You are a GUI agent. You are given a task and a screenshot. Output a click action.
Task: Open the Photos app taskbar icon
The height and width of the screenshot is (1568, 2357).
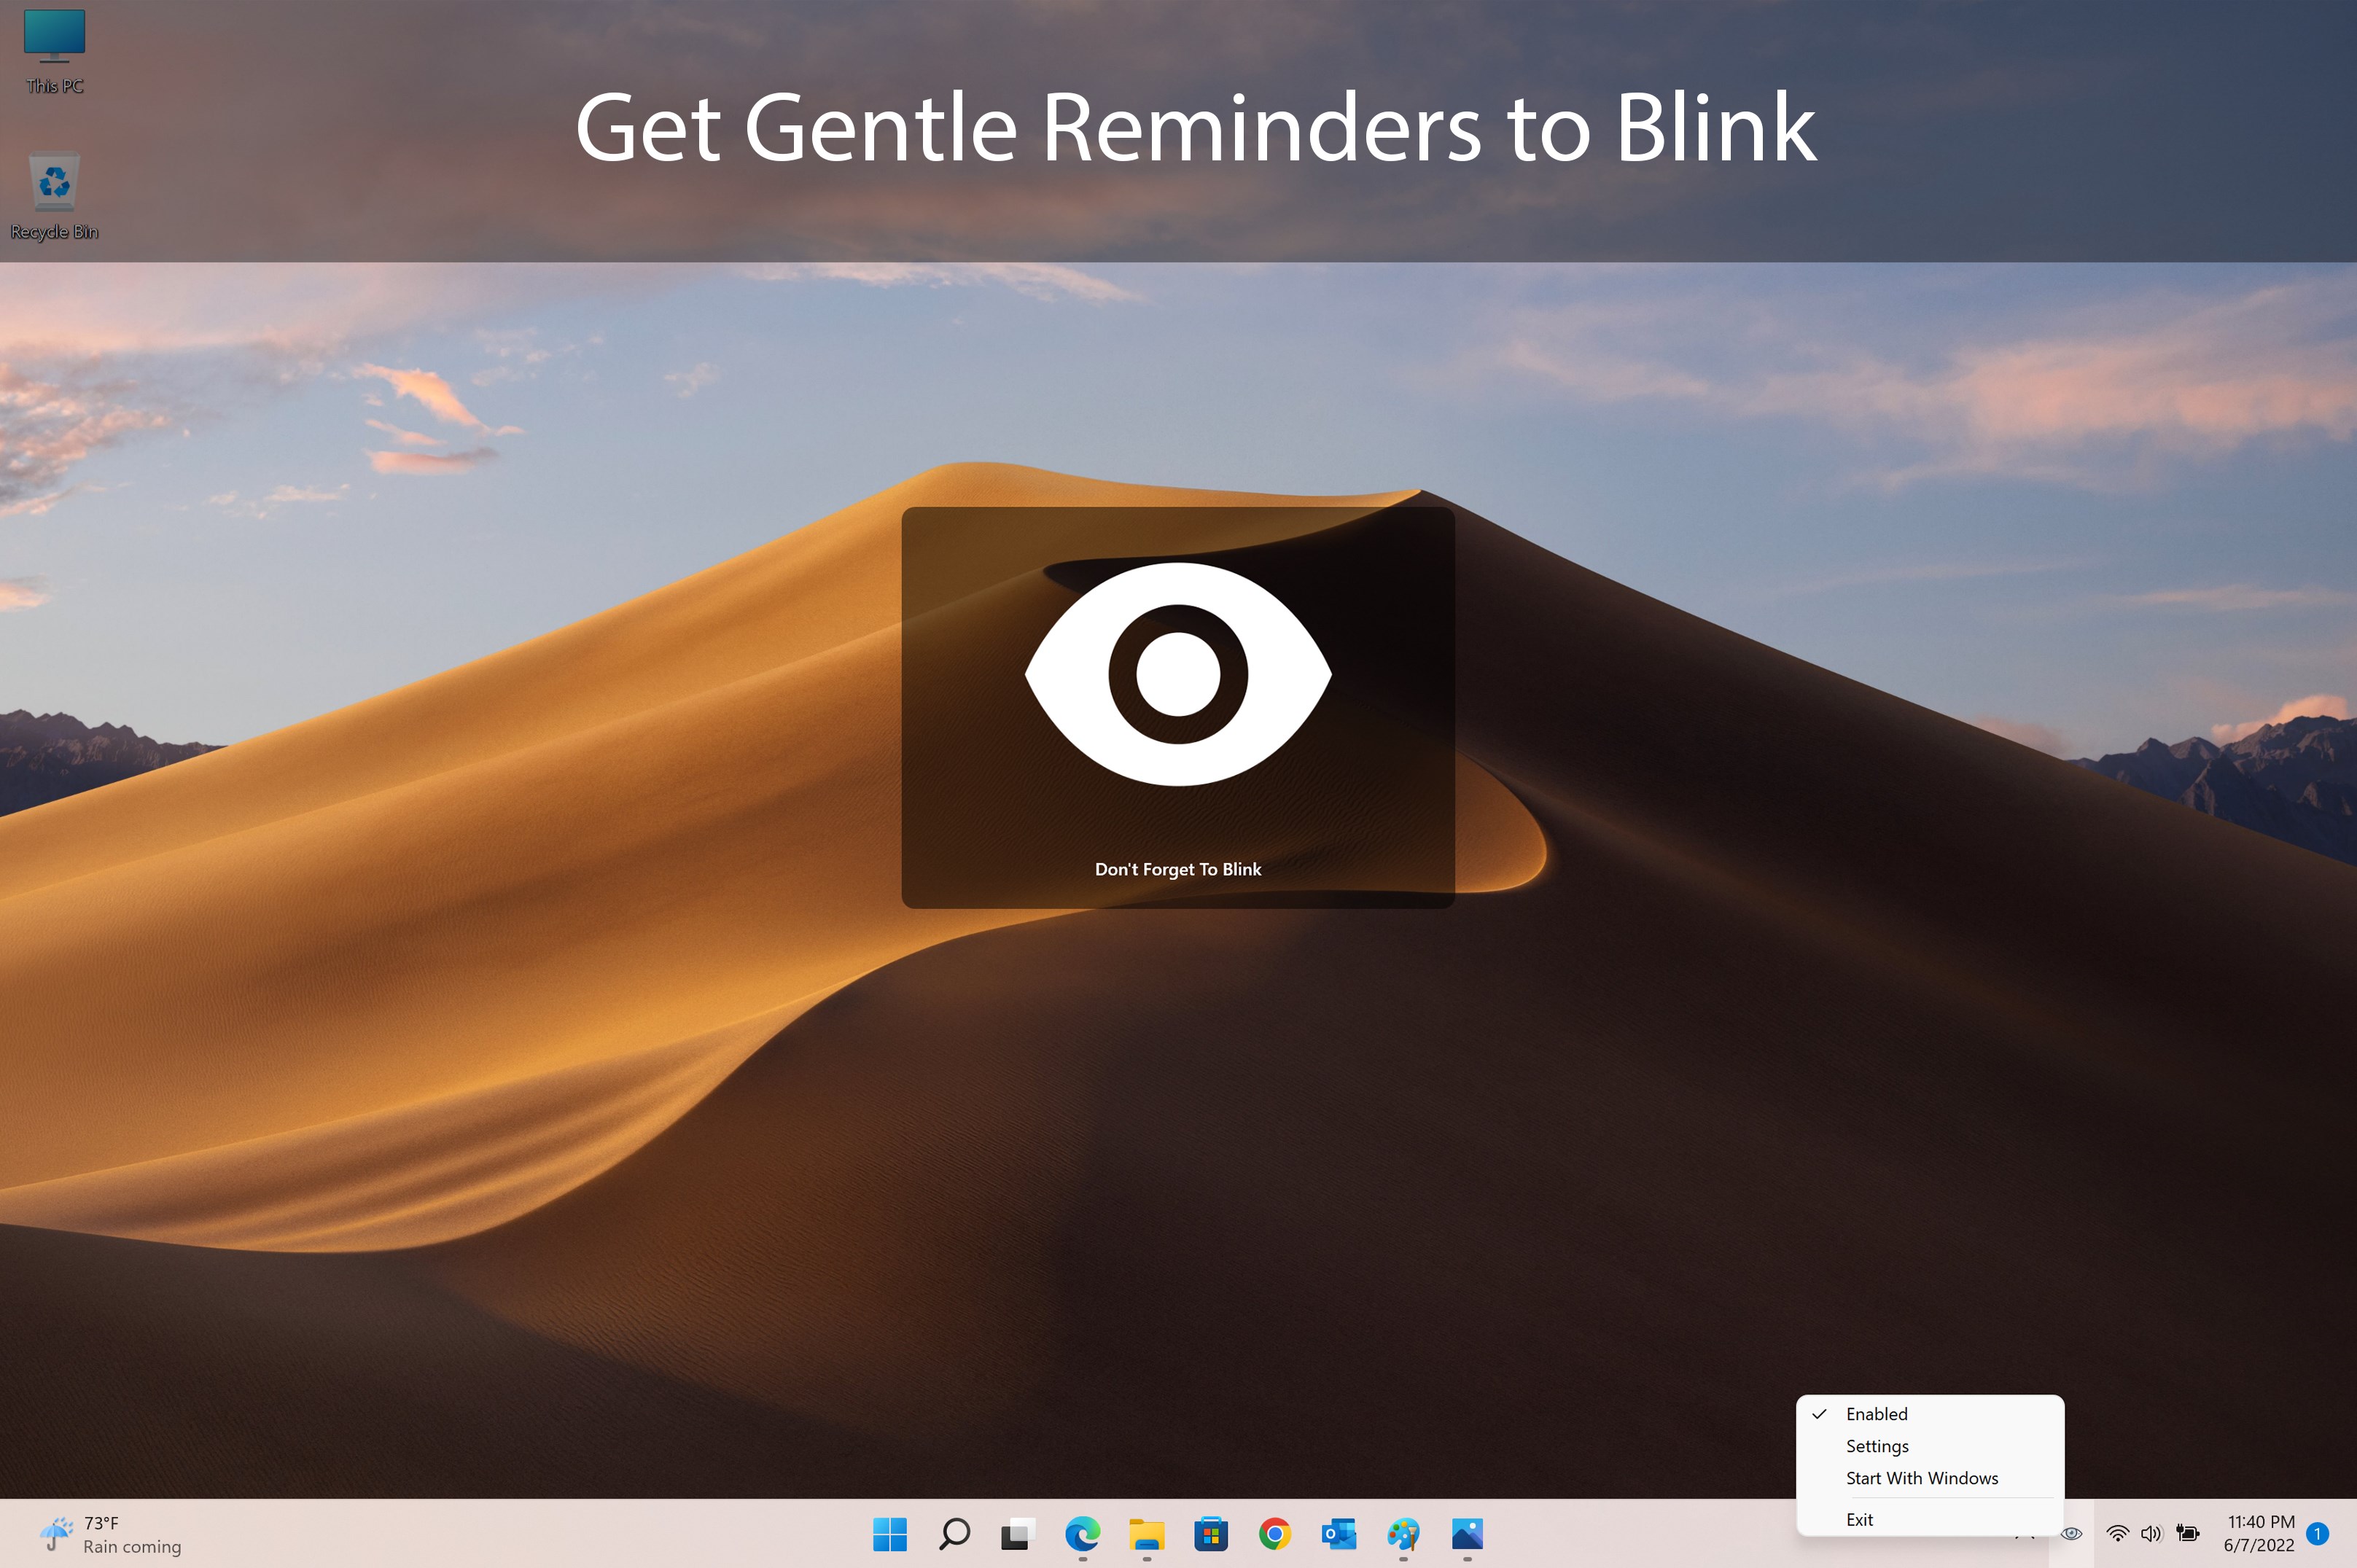pos(1467,1533)
